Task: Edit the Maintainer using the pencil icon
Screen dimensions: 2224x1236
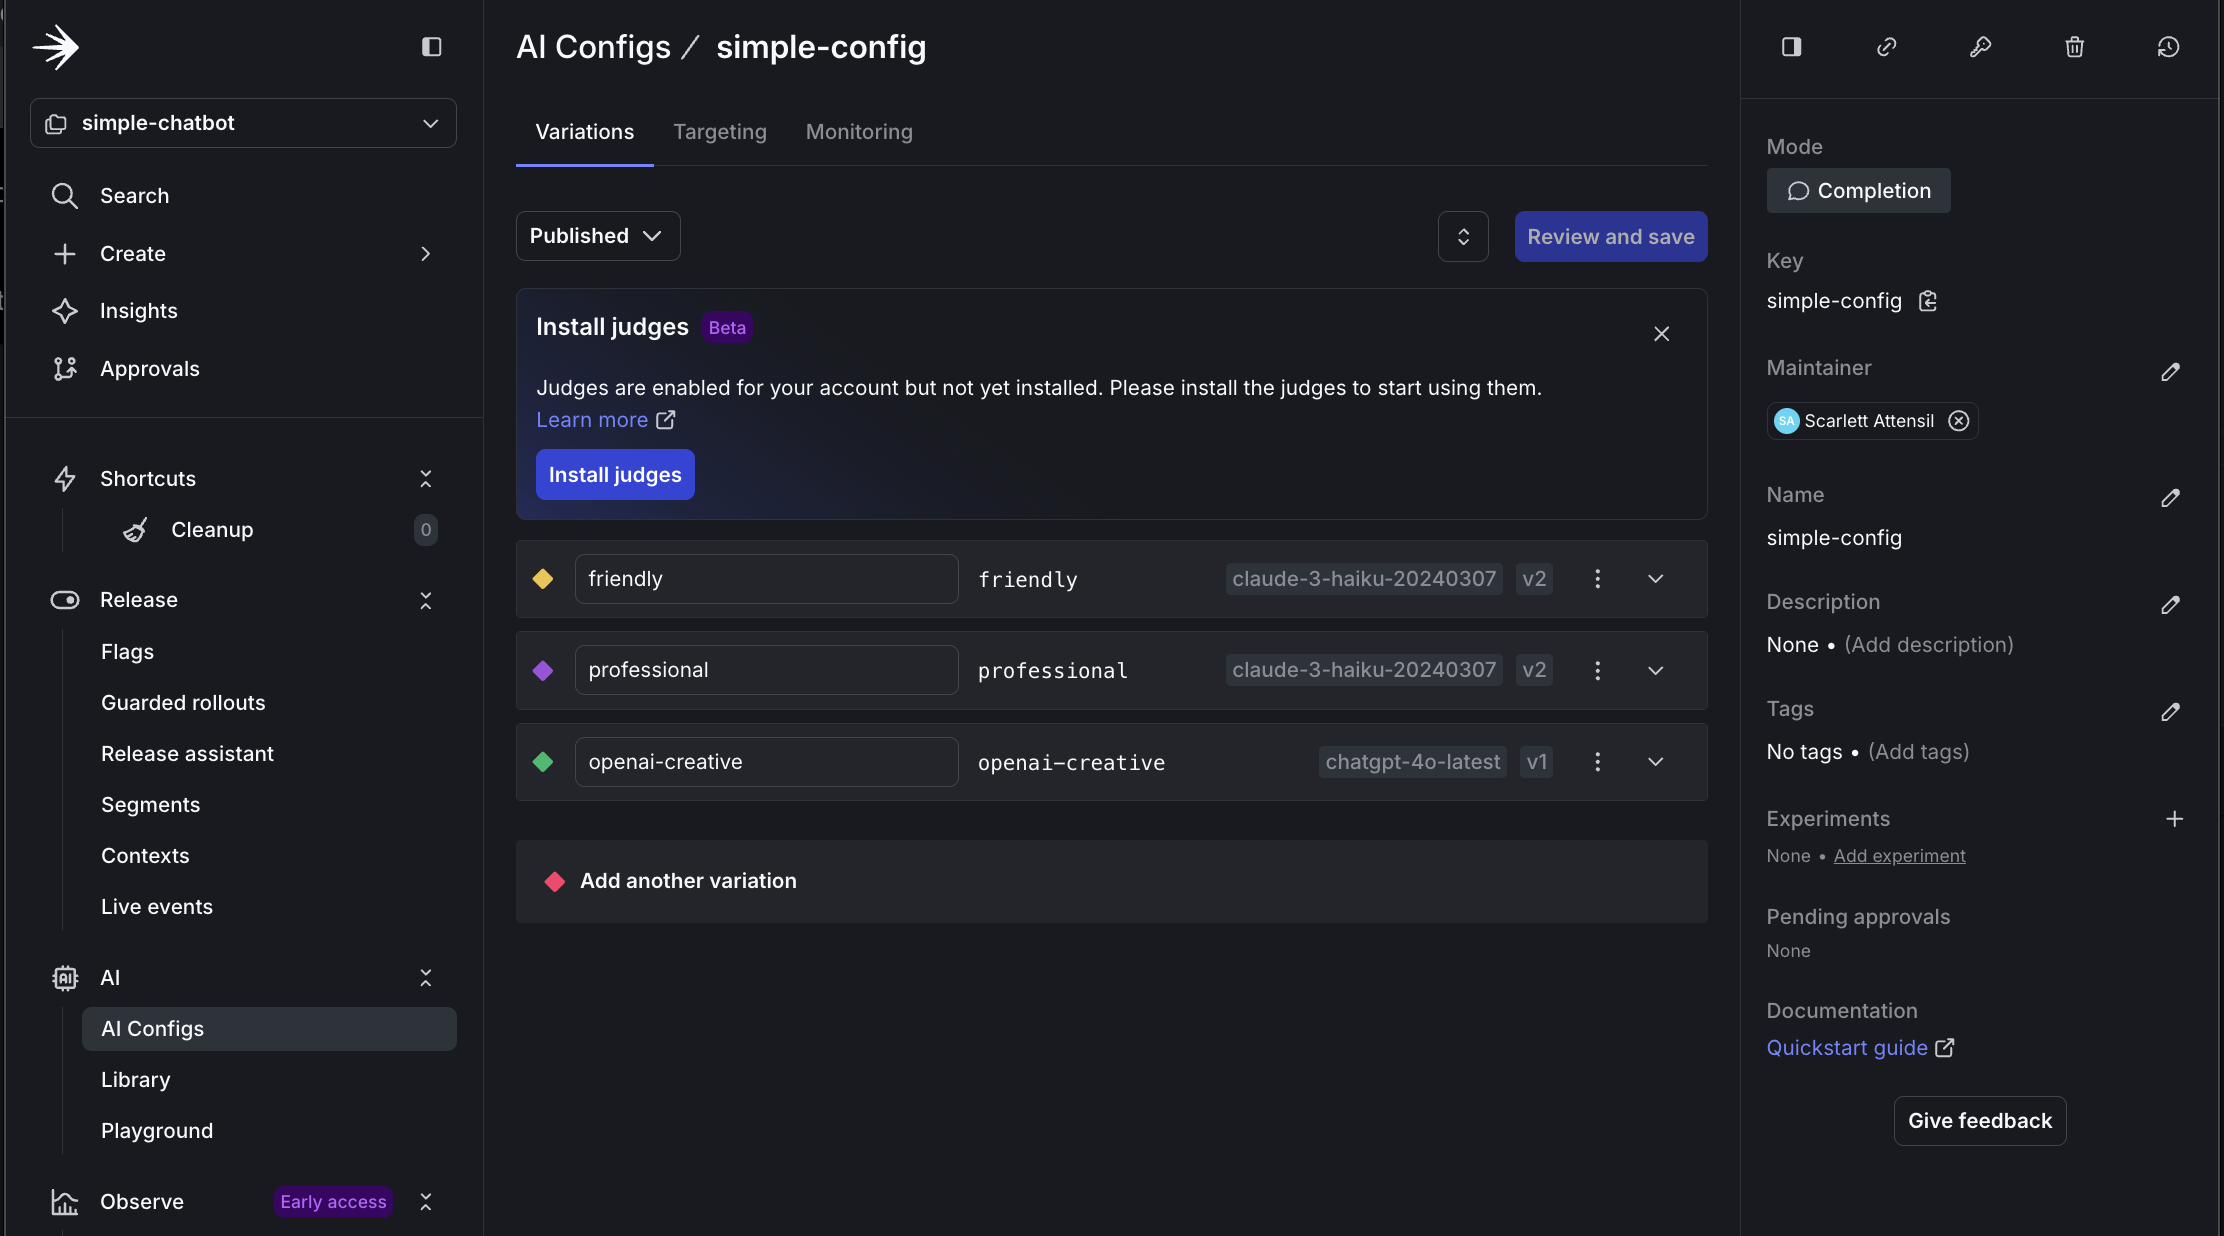Action: (x=2171, y=373)
